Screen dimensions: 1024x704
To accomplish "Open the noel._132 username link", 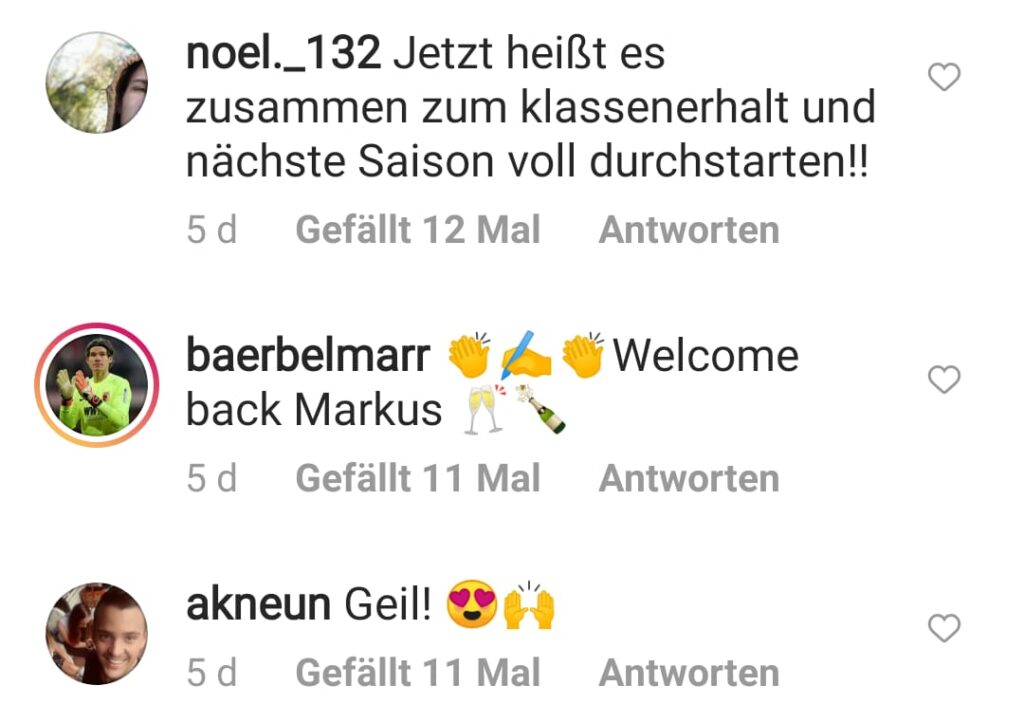I will click(x=283, y=54).
